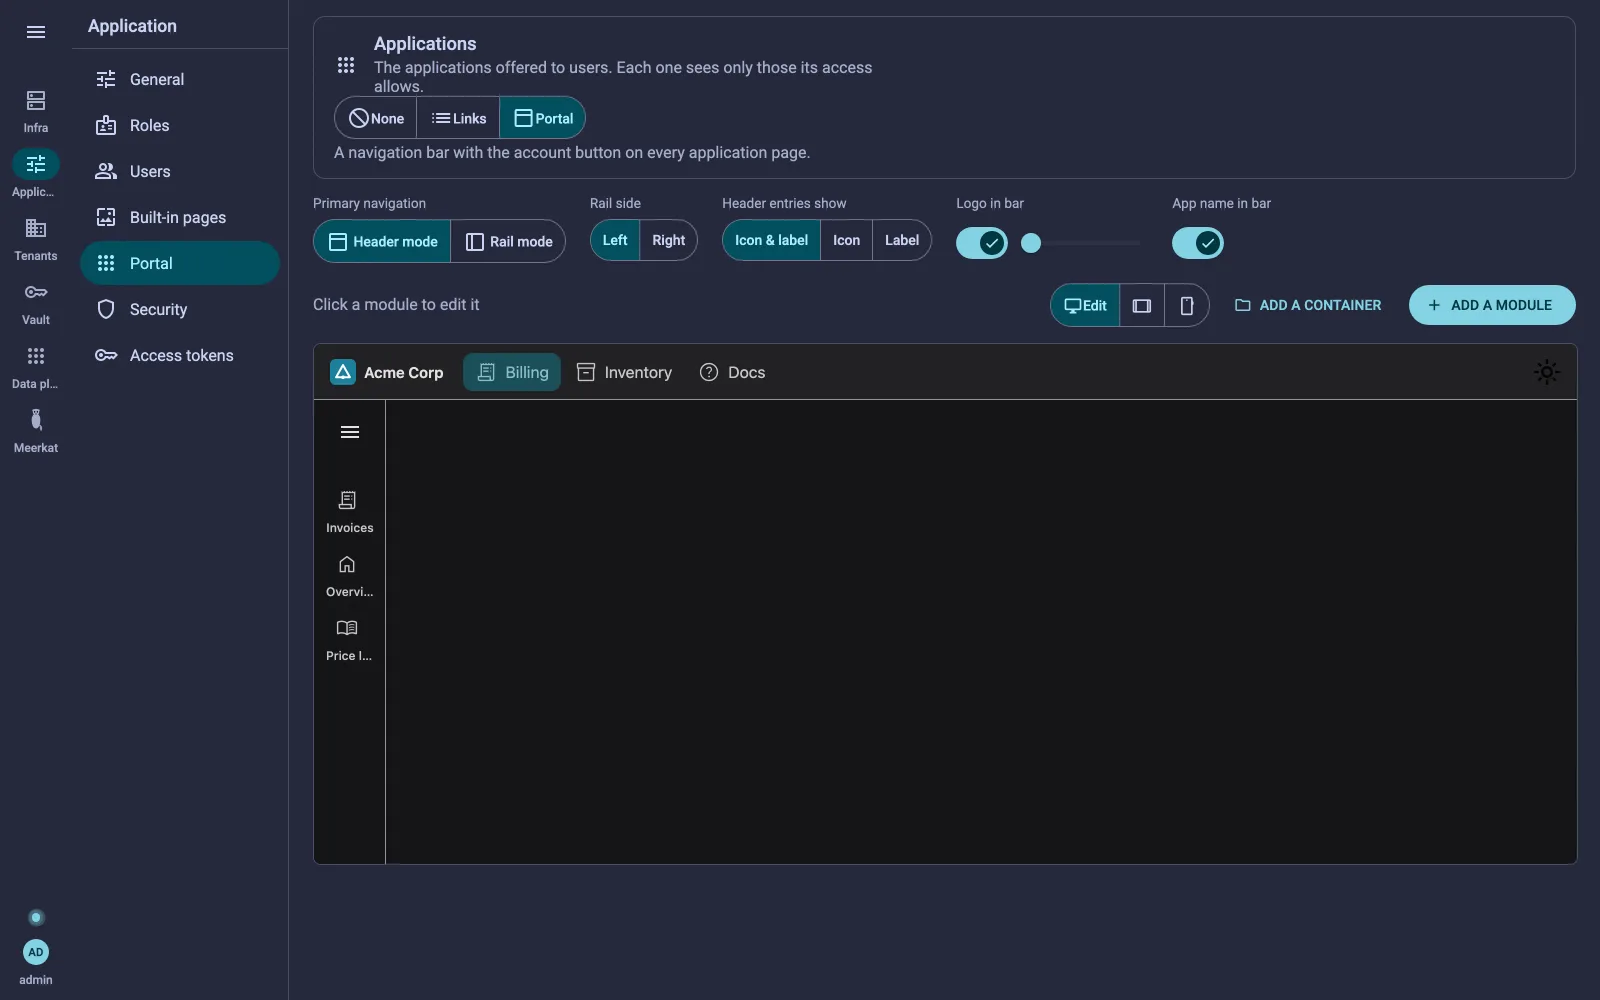Image resolution: width=1600 pixels, height=1000 pixels.
Task: Show header entries as Icon only
Action: pyautogui.click(x=846, y=240)
